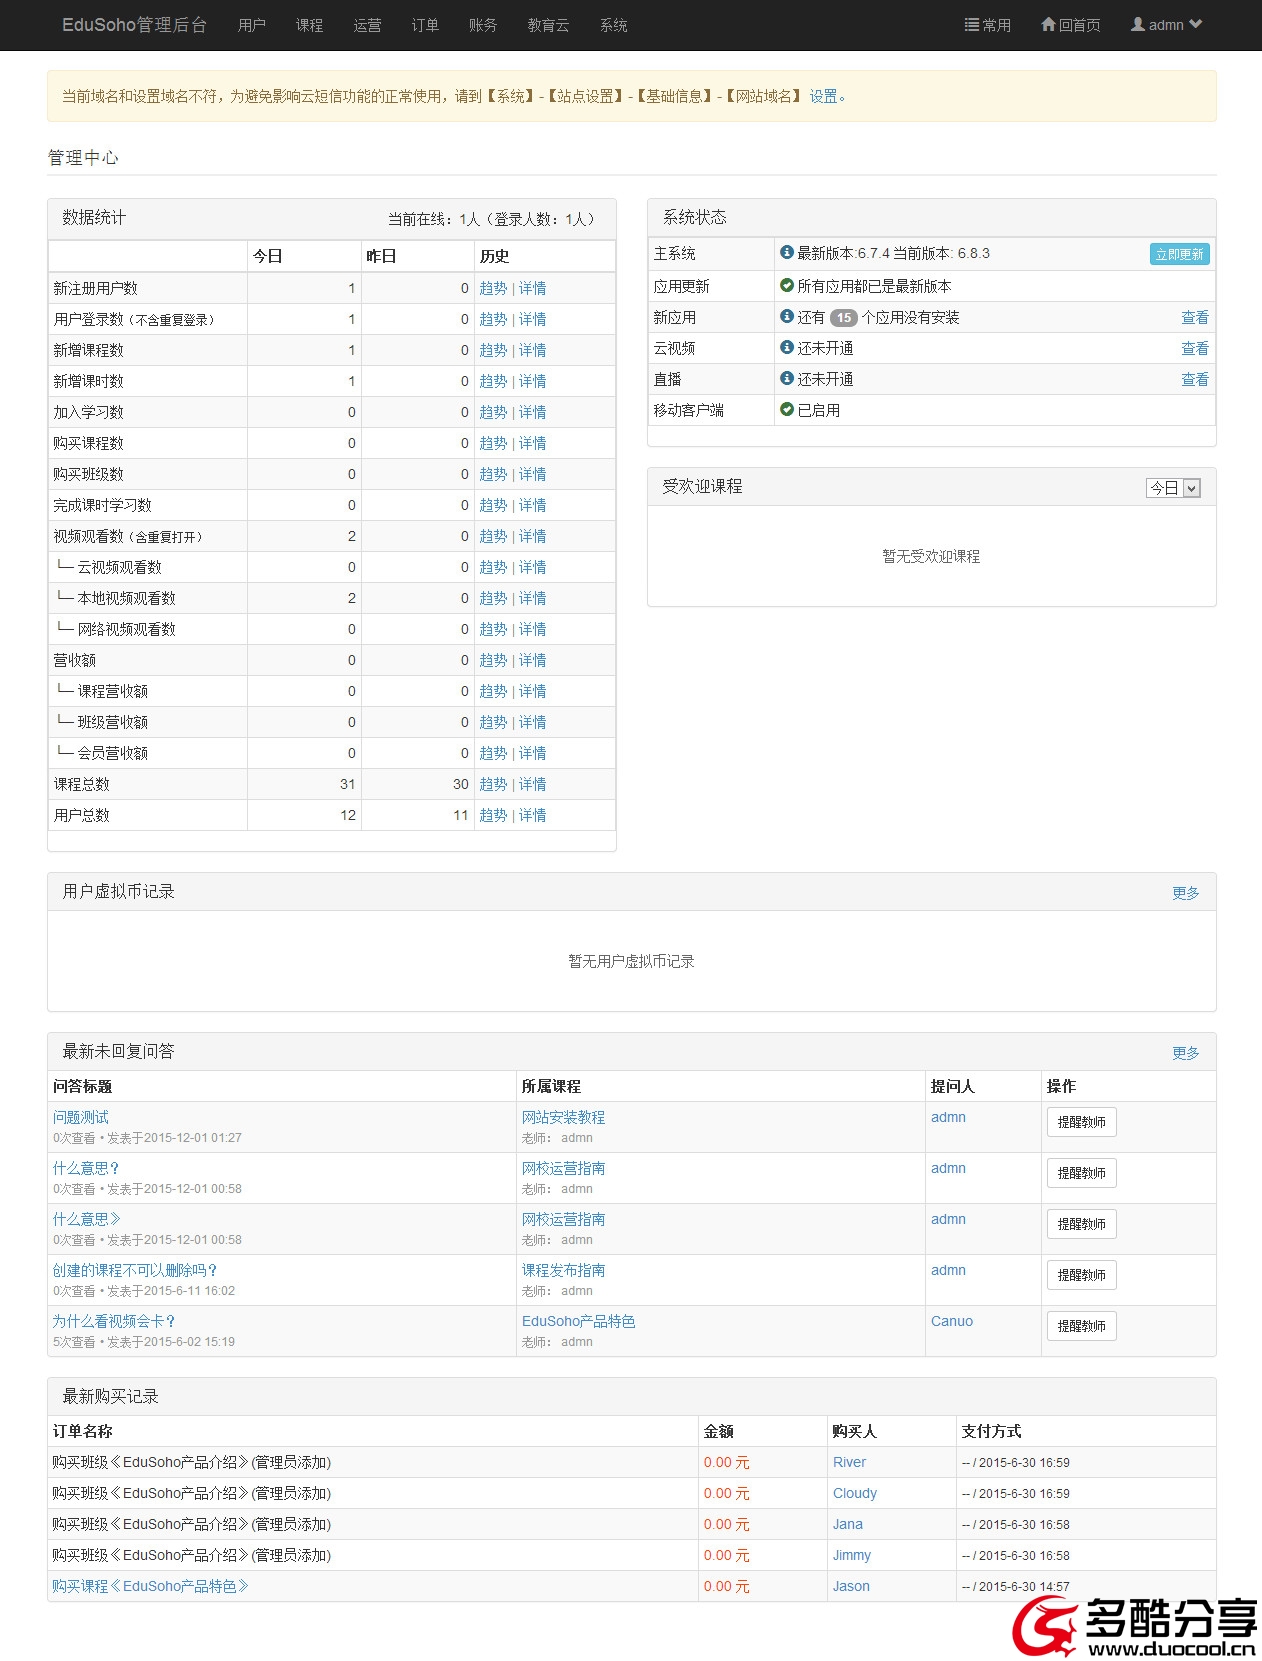Open buyer River's profile
This screenshot has height=1661, width=1262.
coord(850,1462)
